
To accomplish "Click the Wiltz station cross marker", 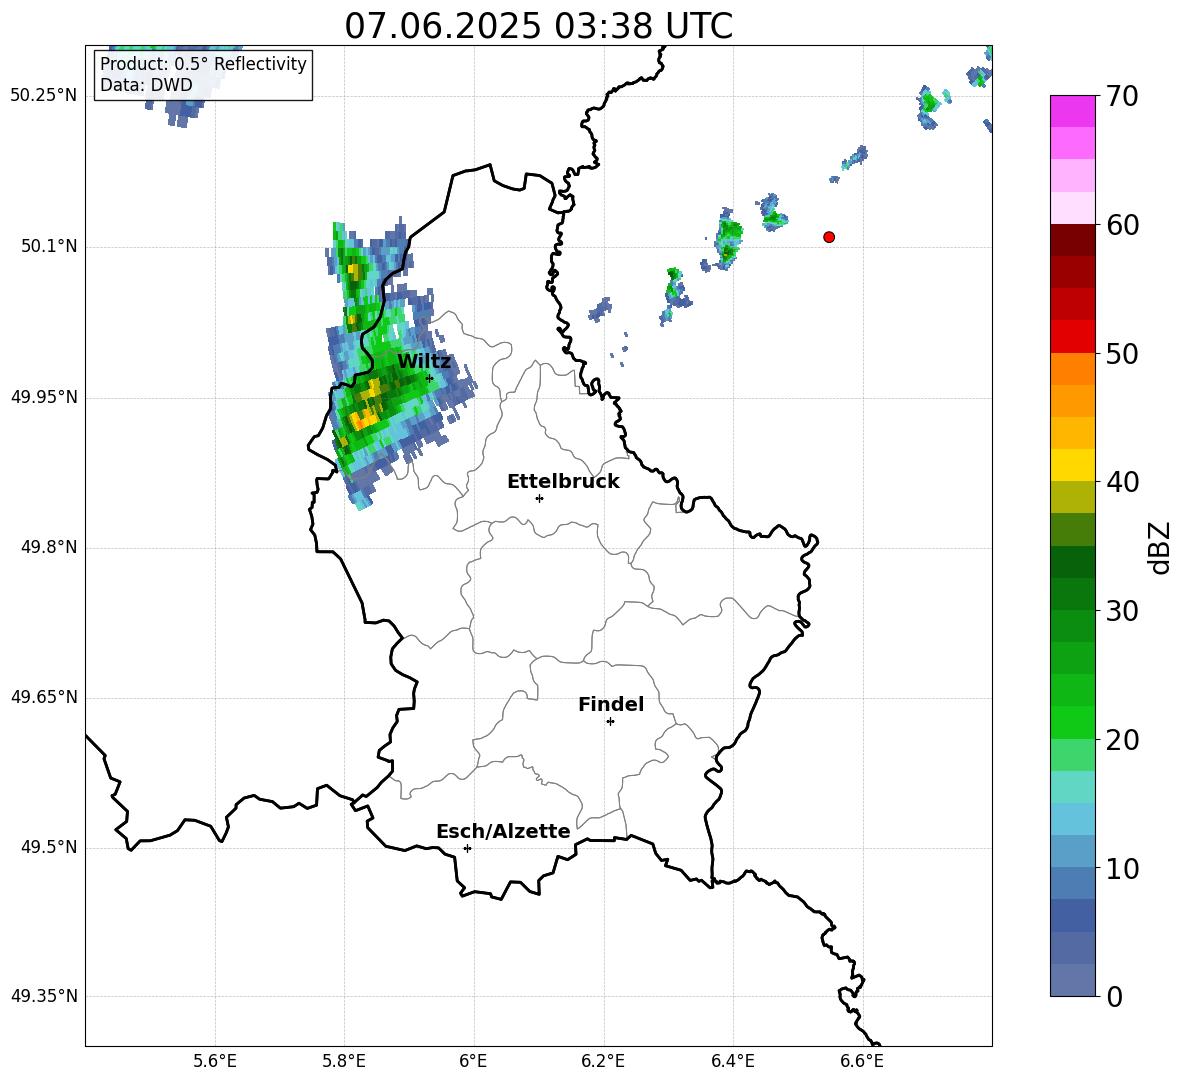I will (429, 378).
